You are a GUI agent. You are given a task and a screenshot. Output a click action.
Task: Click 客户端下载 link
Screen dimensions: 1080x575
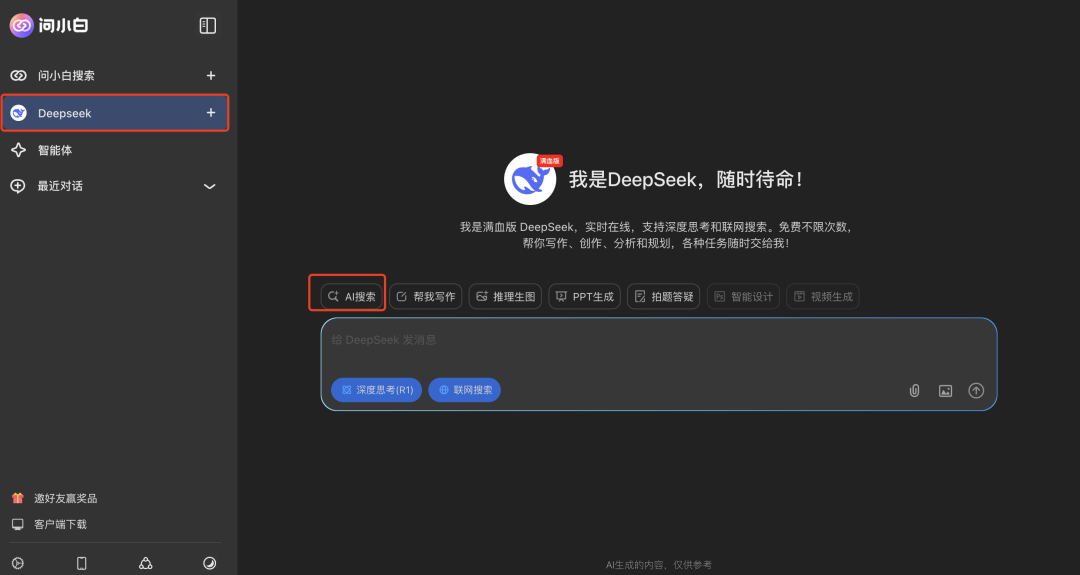pyautogui.click(x=61, y=524)
